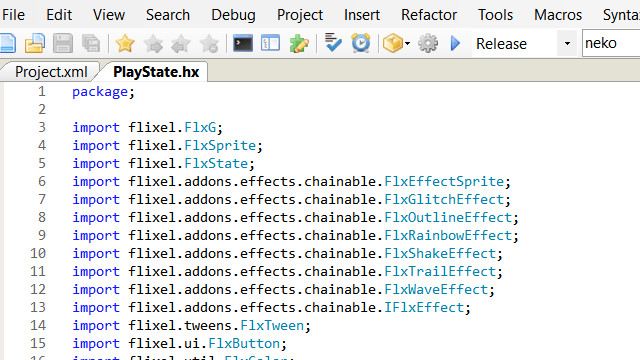Switch to the Project.xml tab
This screenshot has height=360, width=640.
click(x=51, y=72)
